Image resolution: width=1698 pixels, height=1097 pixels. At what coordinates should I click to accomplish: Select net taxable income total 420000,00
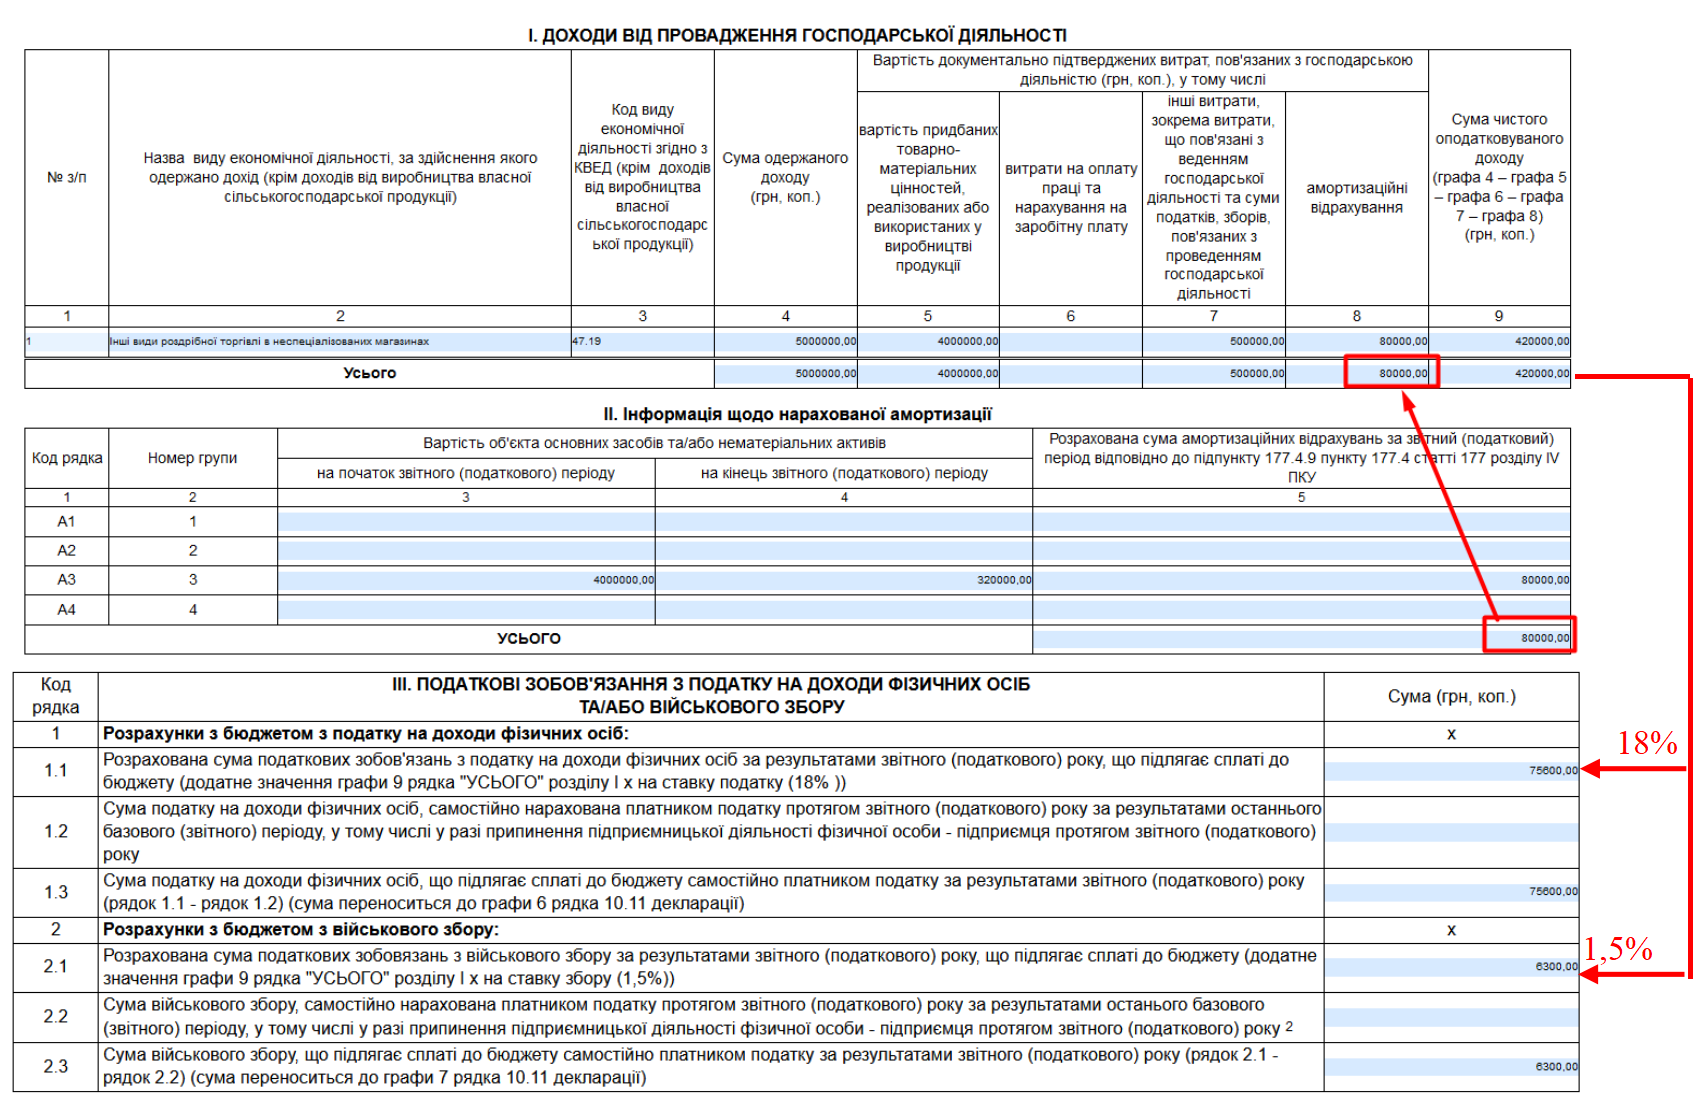1500,373
